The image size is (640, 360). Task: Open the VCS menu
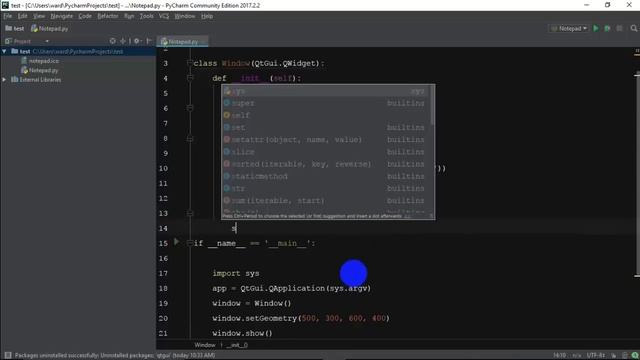[164, 16]
